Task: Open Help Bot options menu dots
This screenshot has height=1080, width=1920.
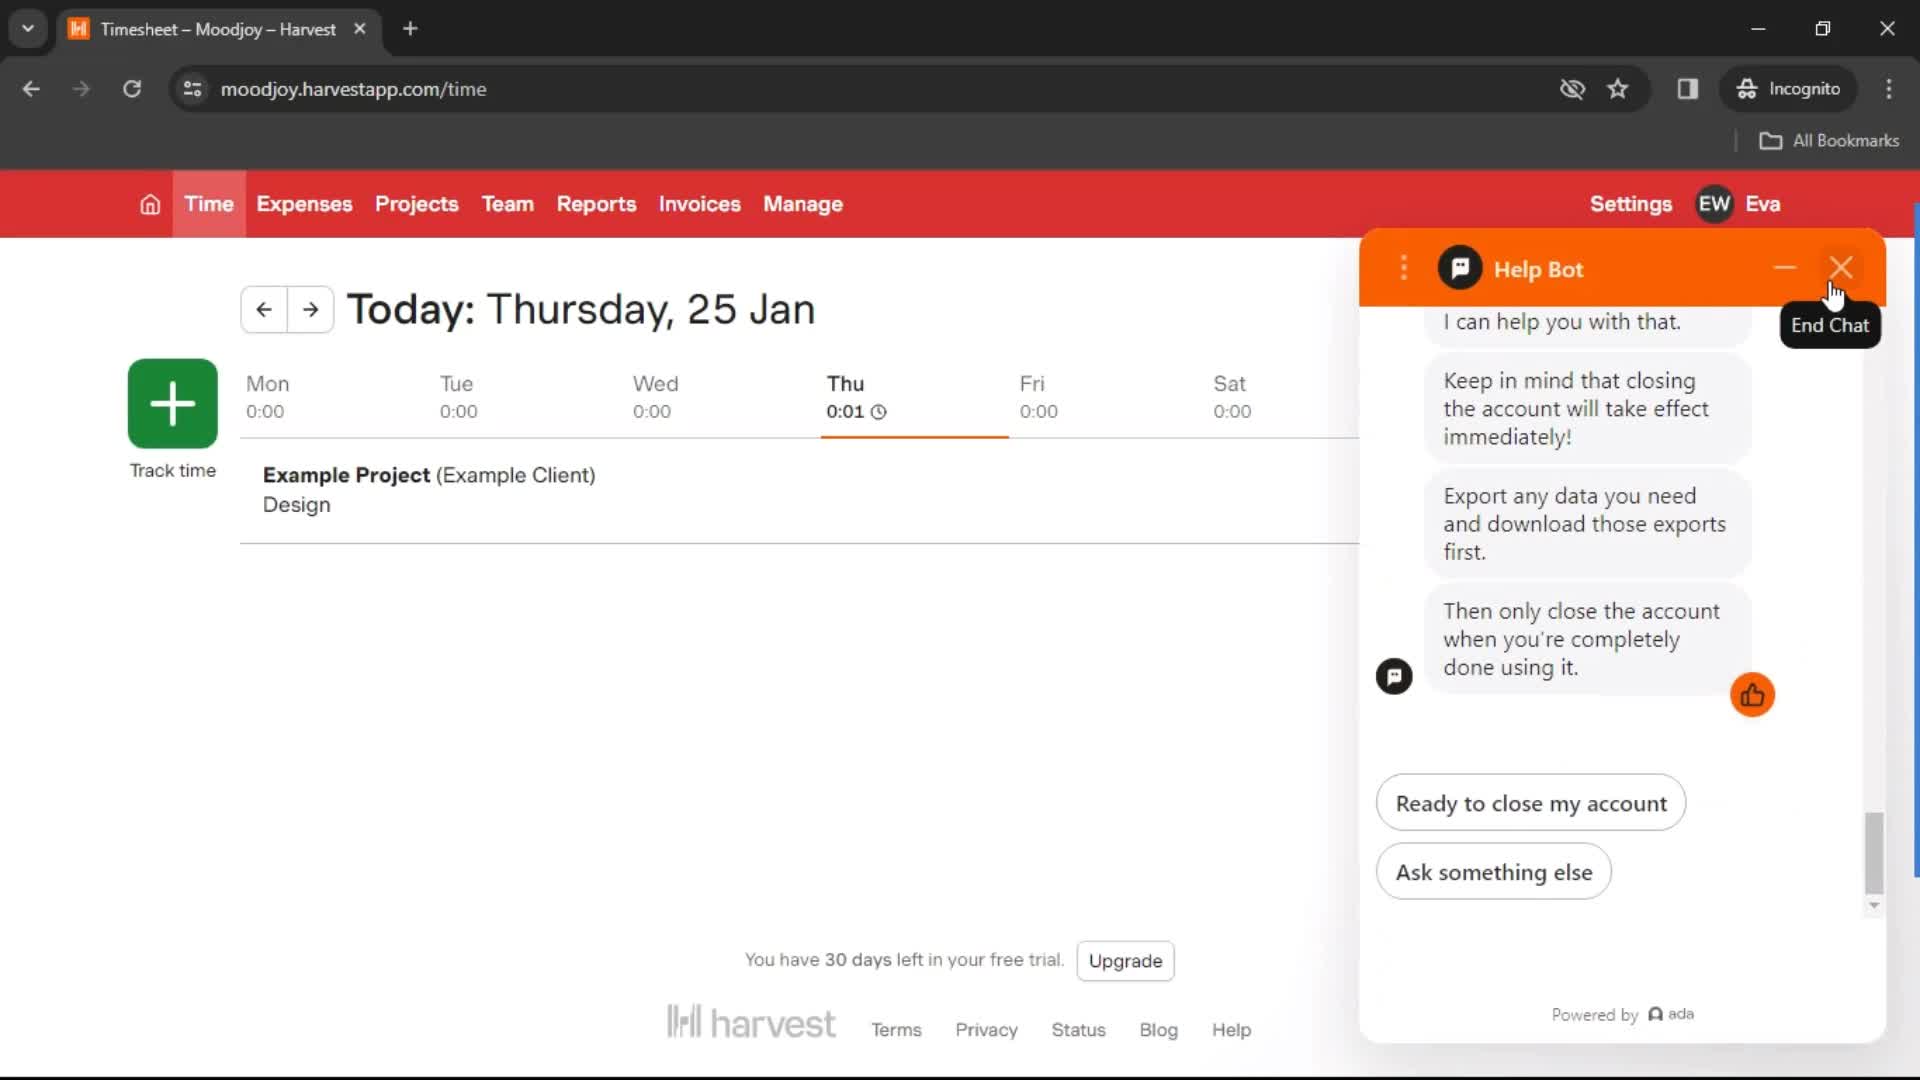Action: [x=1404, y=268]
